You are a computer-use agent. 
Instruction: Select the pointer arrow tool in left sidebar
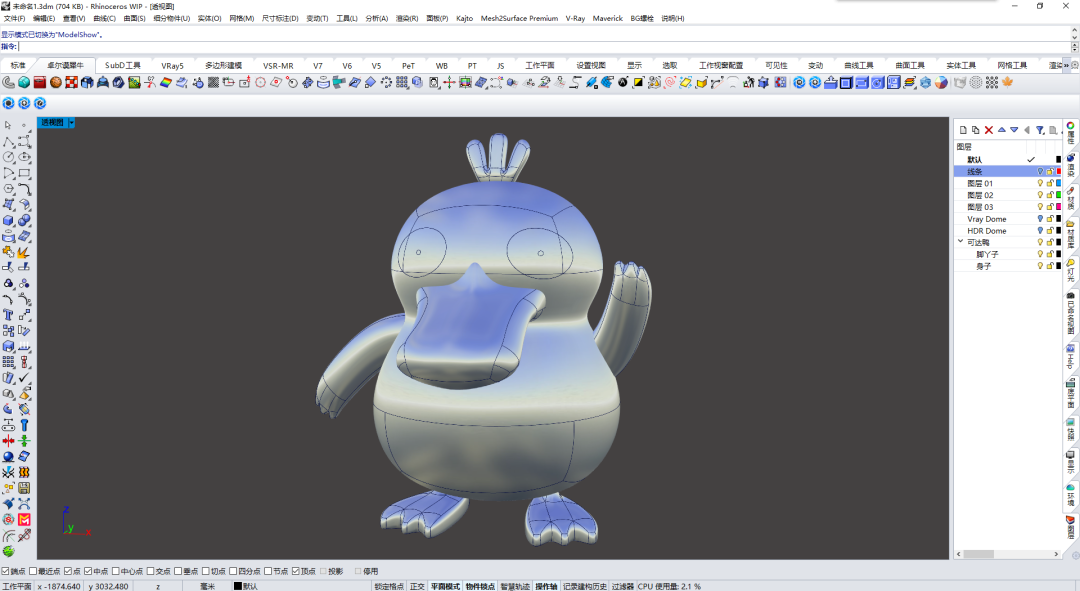(8, 125)
